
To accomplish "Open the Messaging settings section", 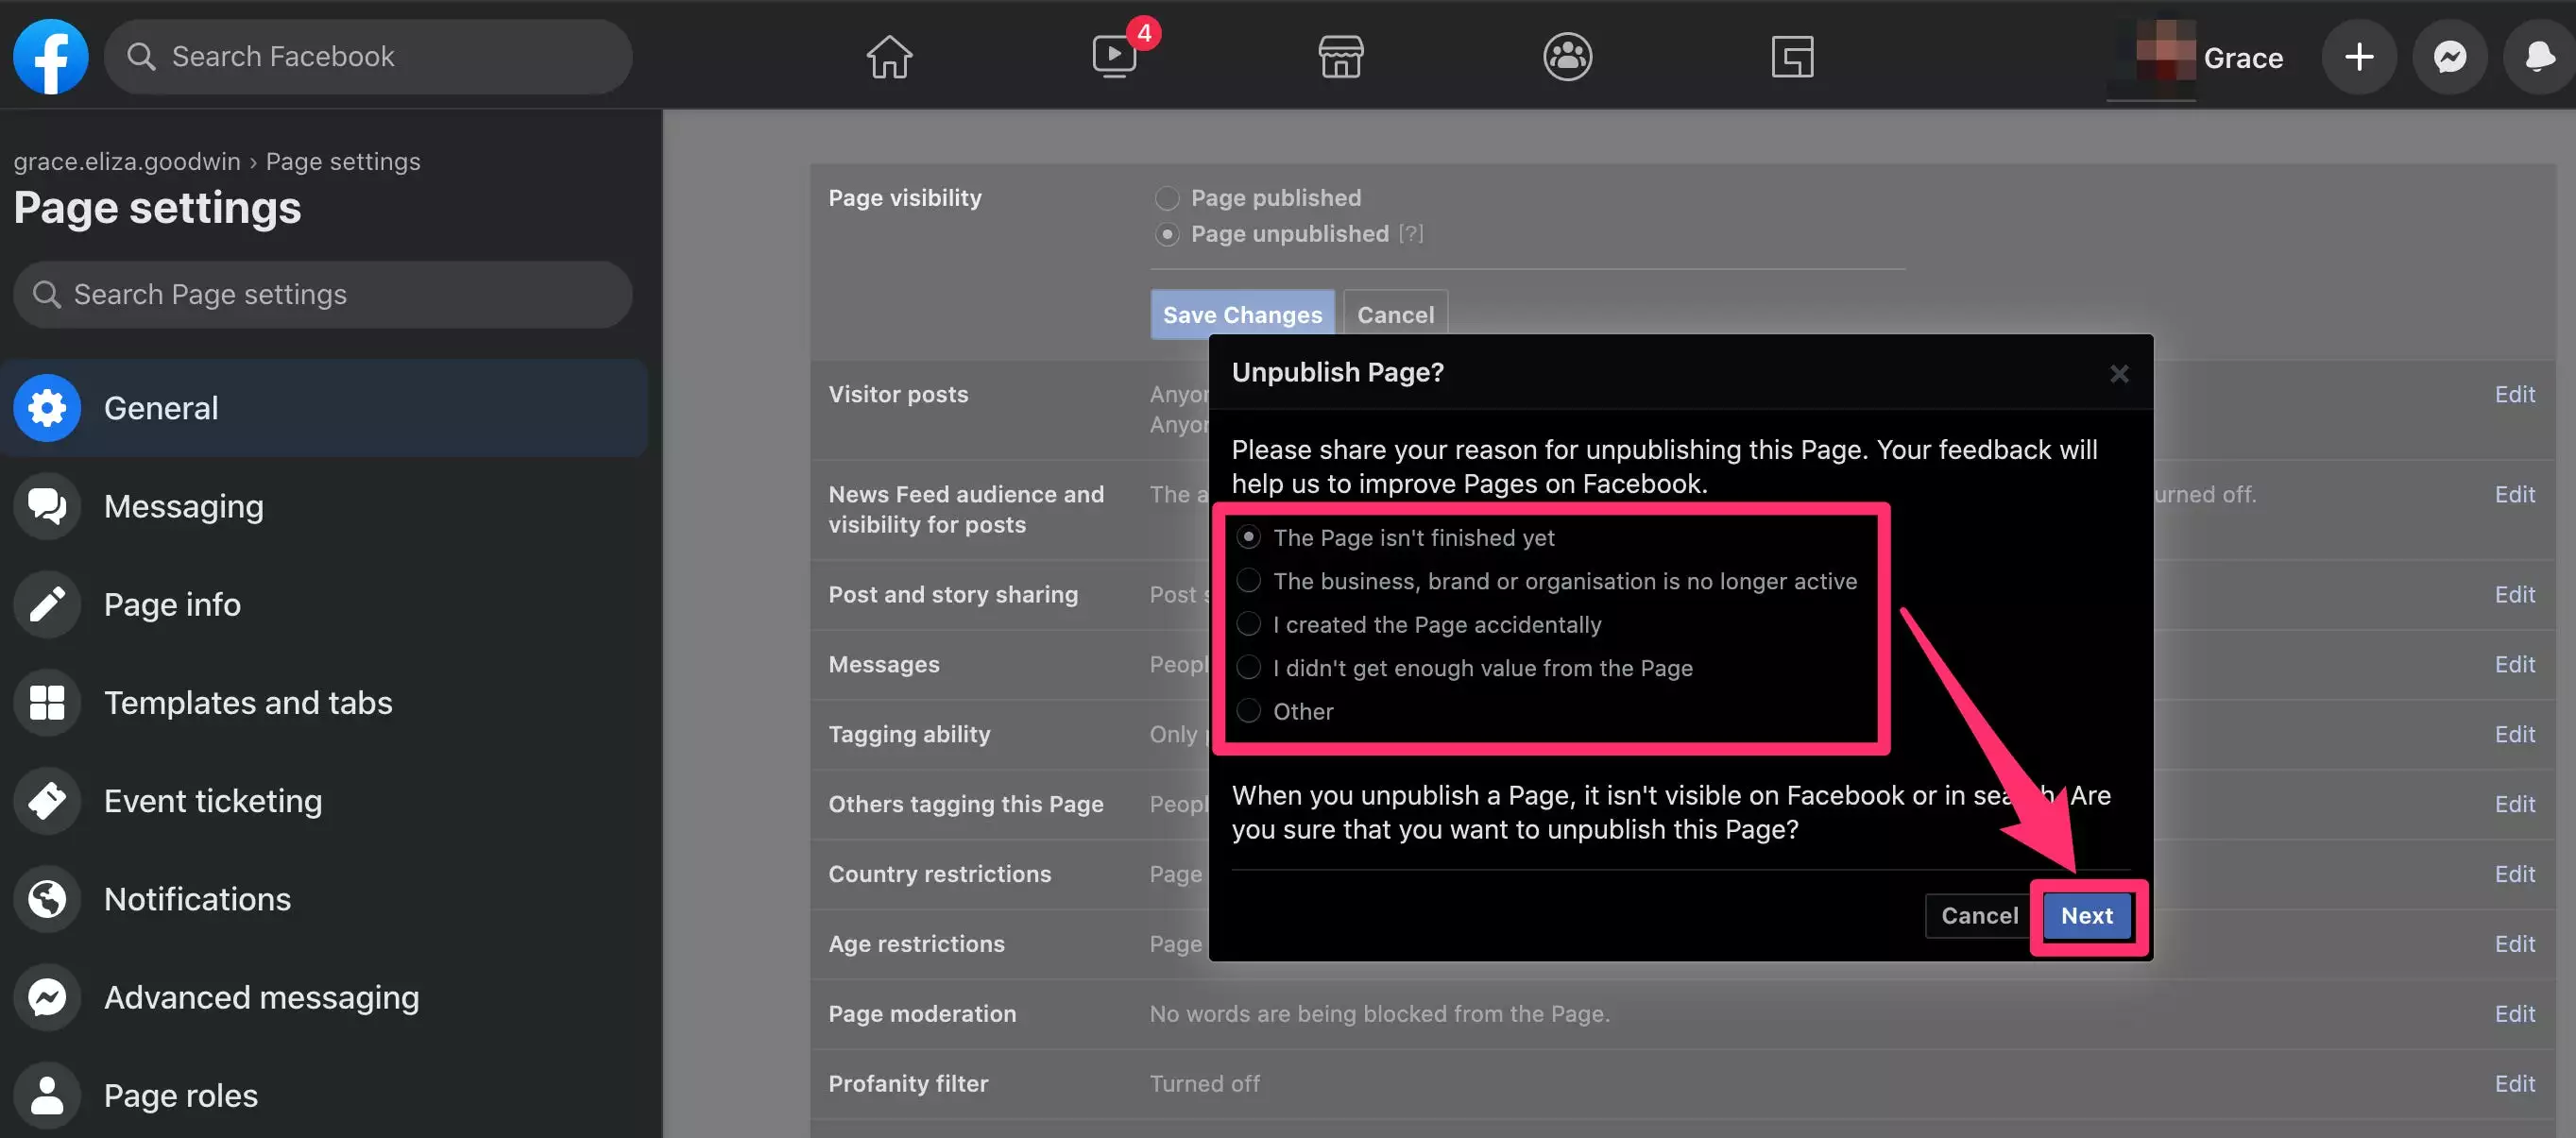I will pos(183,506).
